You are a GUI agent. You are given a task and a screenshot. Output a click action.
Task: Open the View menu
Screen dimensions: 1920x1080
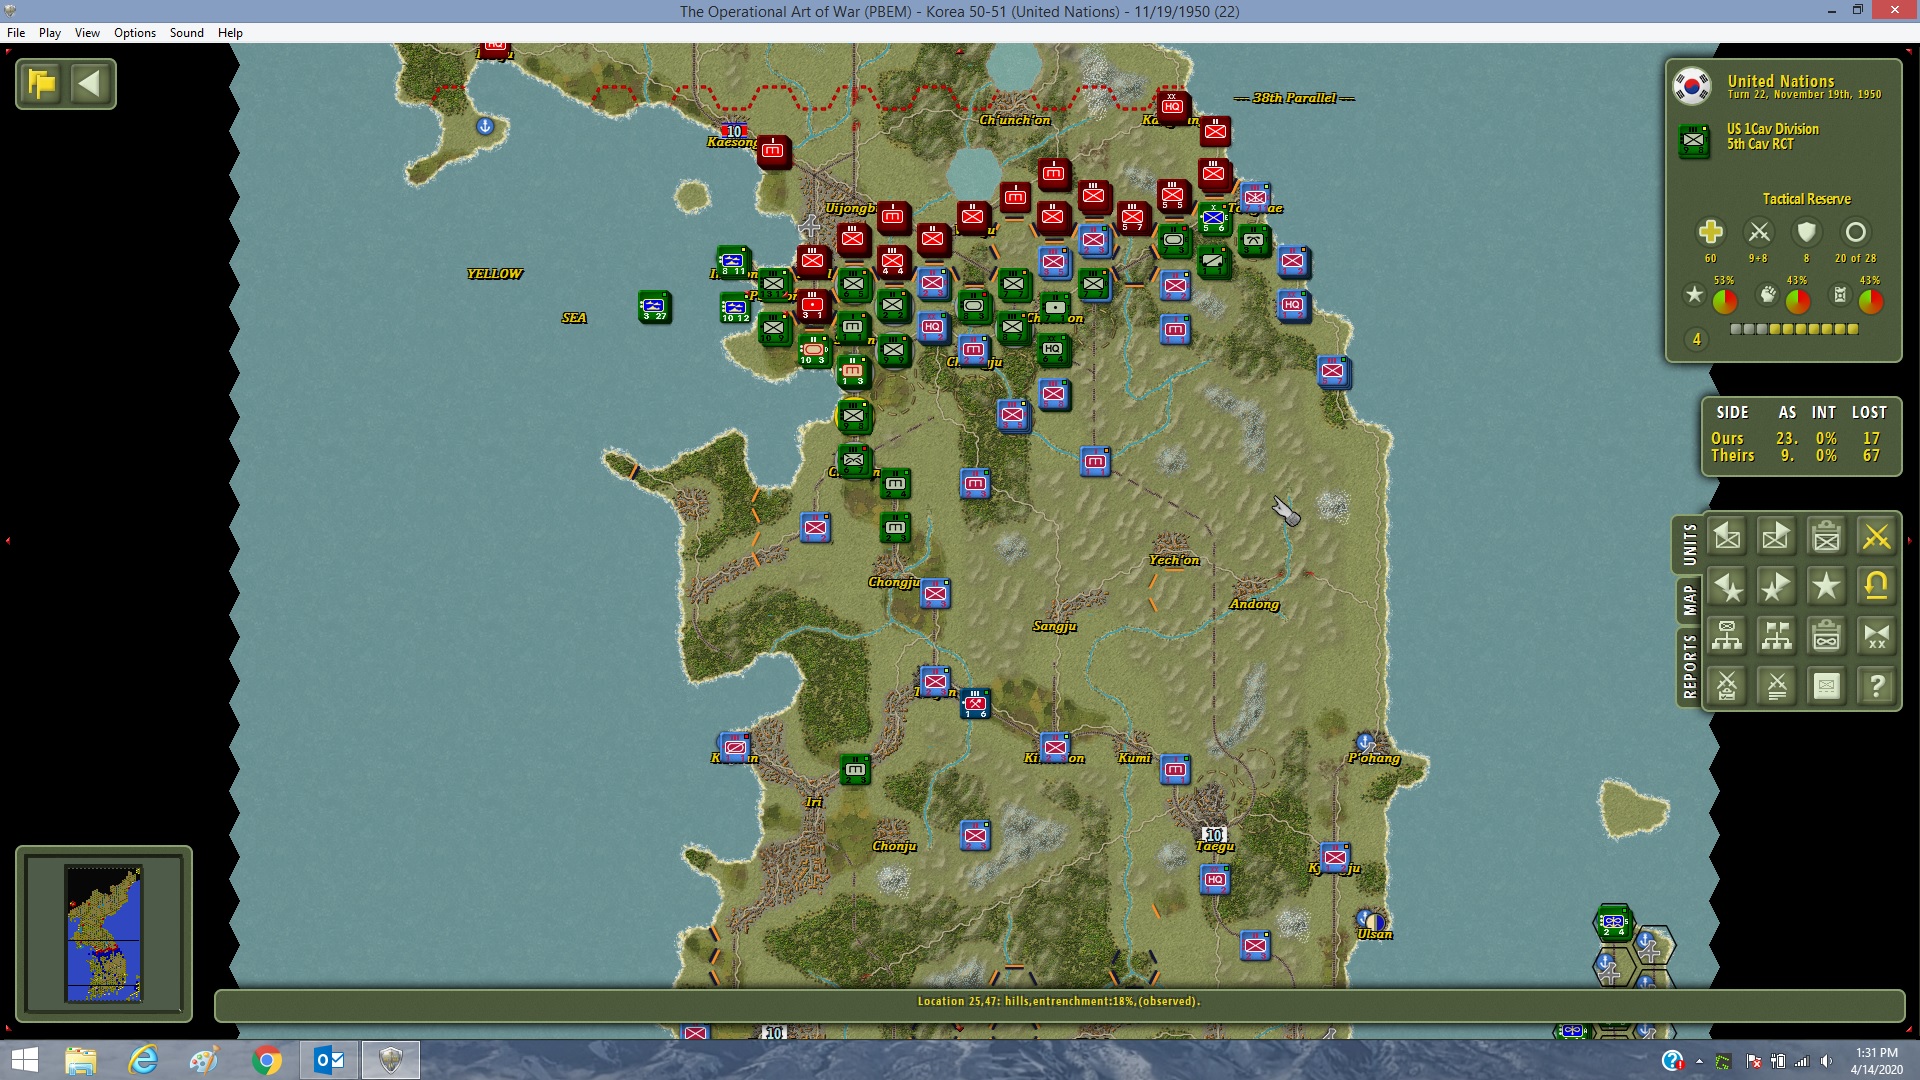pyautogui.click(x=87, y=33)
